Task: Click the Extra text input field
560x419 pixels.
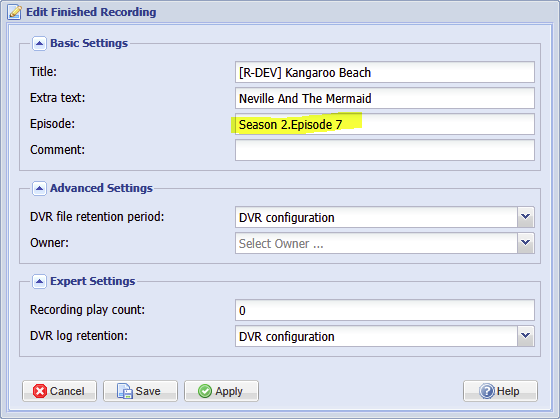Action: (x=385, y=98)
